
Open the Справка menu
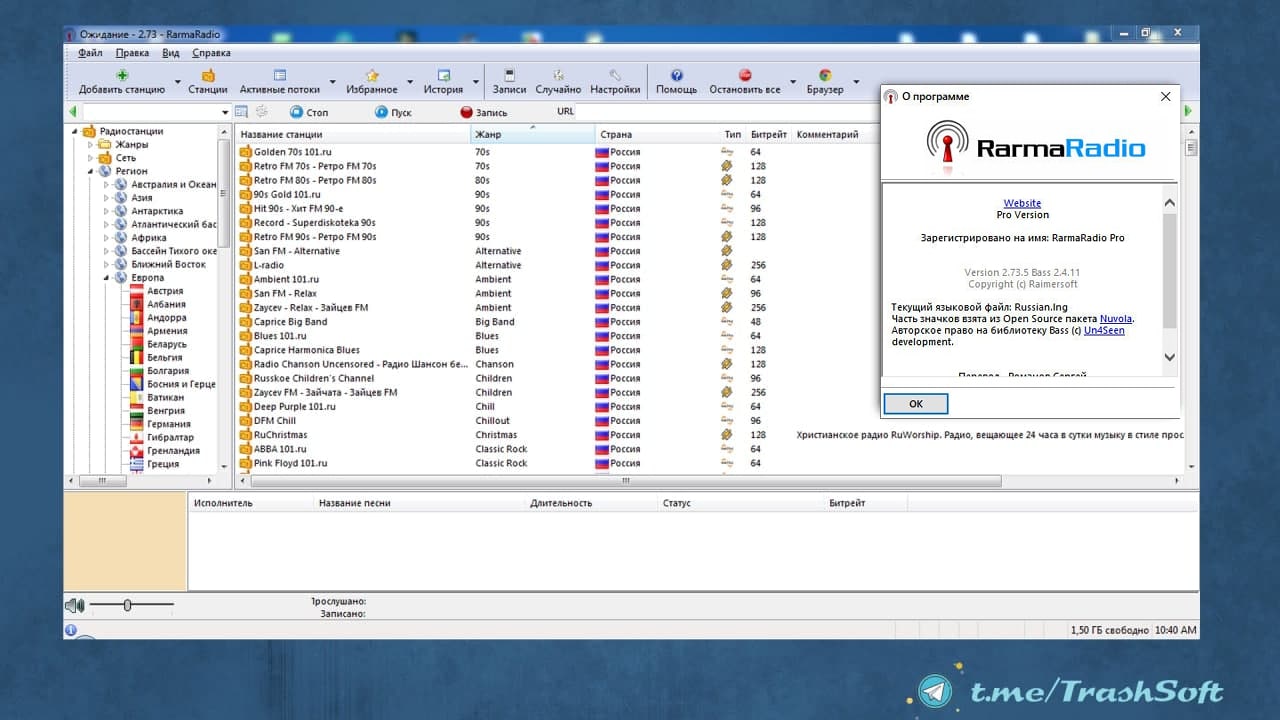[x=211, y=53]
